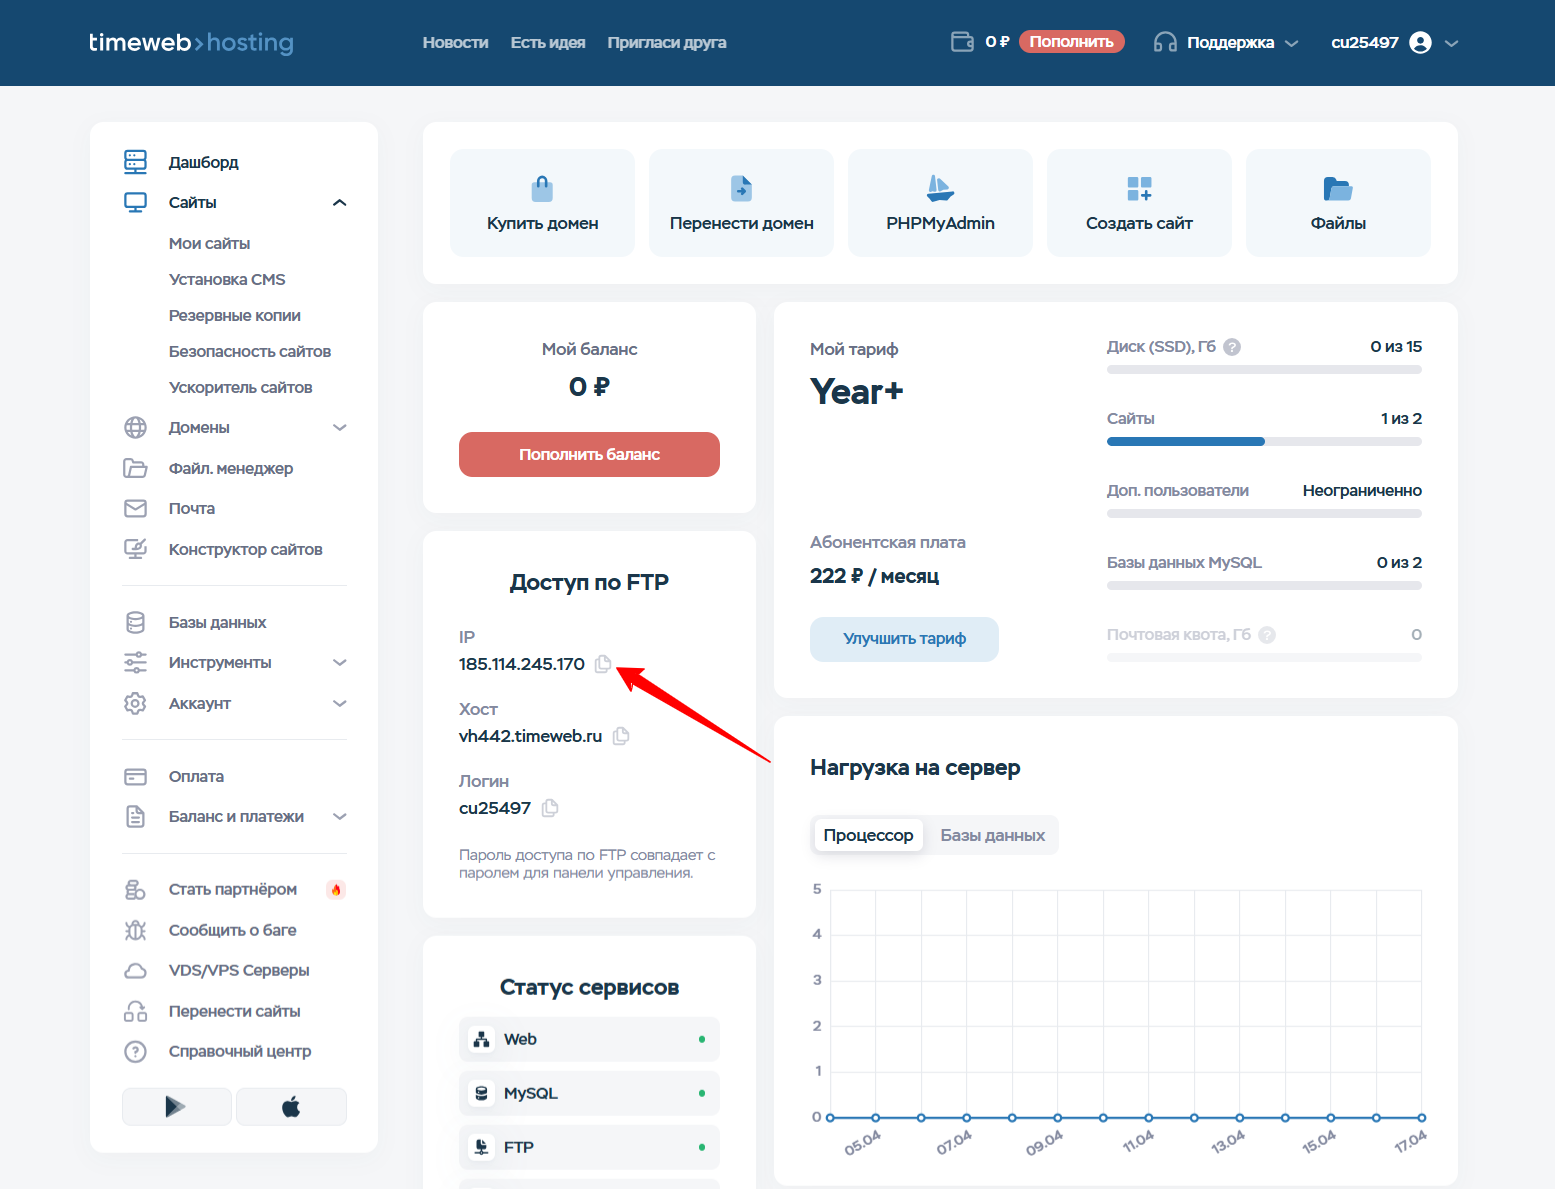Open Ускоритель сайтов
The image size is (1555, 1189).
(240, 388)
